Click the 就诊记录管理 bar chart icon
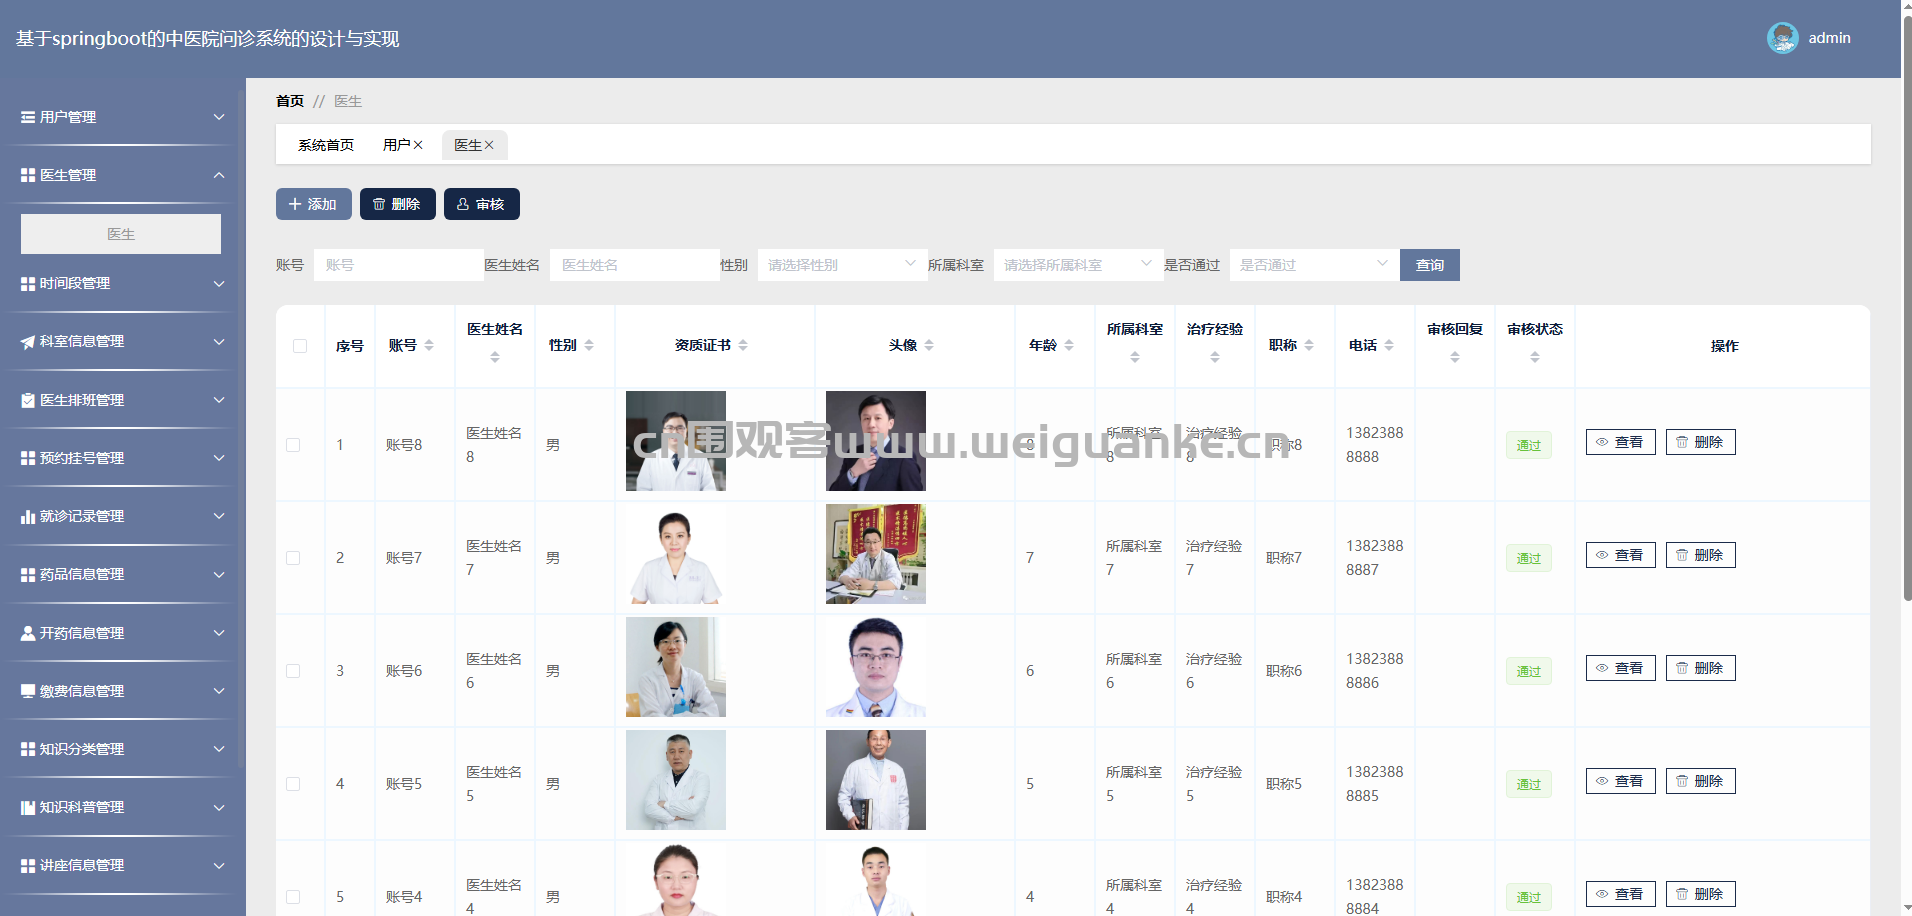The height and width of the screenshot is (916, 1912). (x=28, y=517)
